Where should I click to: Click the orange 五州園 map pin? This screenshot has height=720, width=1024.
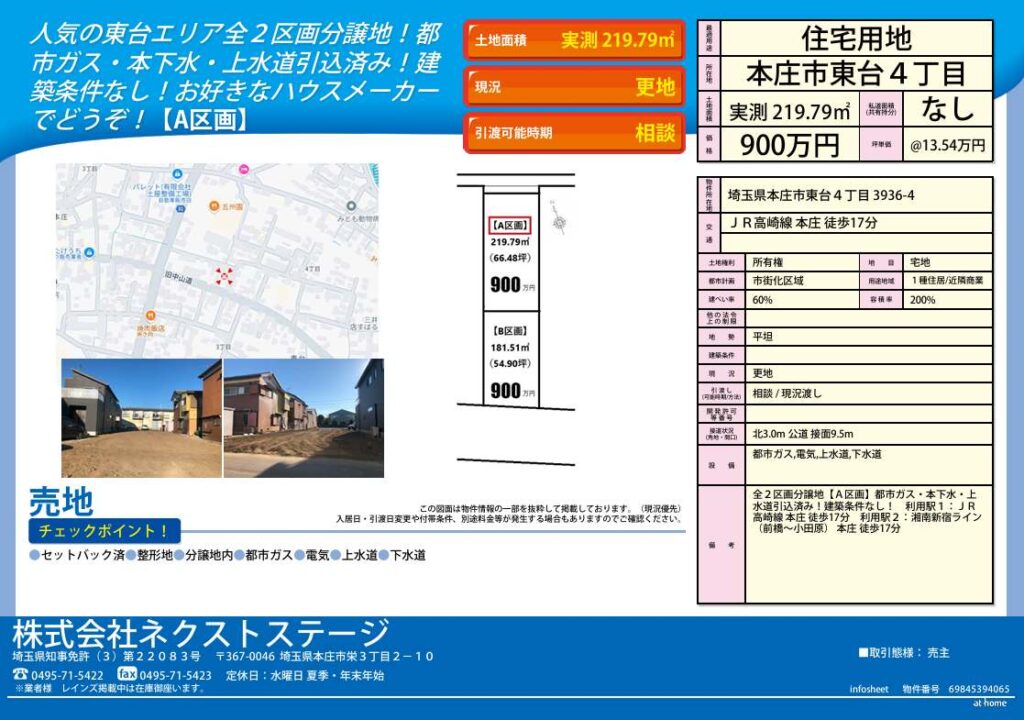[x=215, y=207]
